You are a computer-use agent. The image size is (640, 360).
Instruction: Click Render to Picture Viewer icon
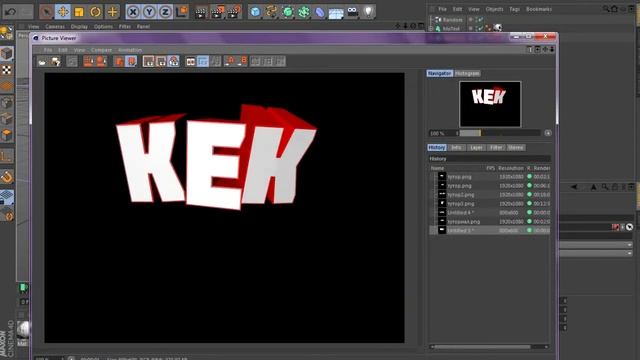click(x=217, y=12)
